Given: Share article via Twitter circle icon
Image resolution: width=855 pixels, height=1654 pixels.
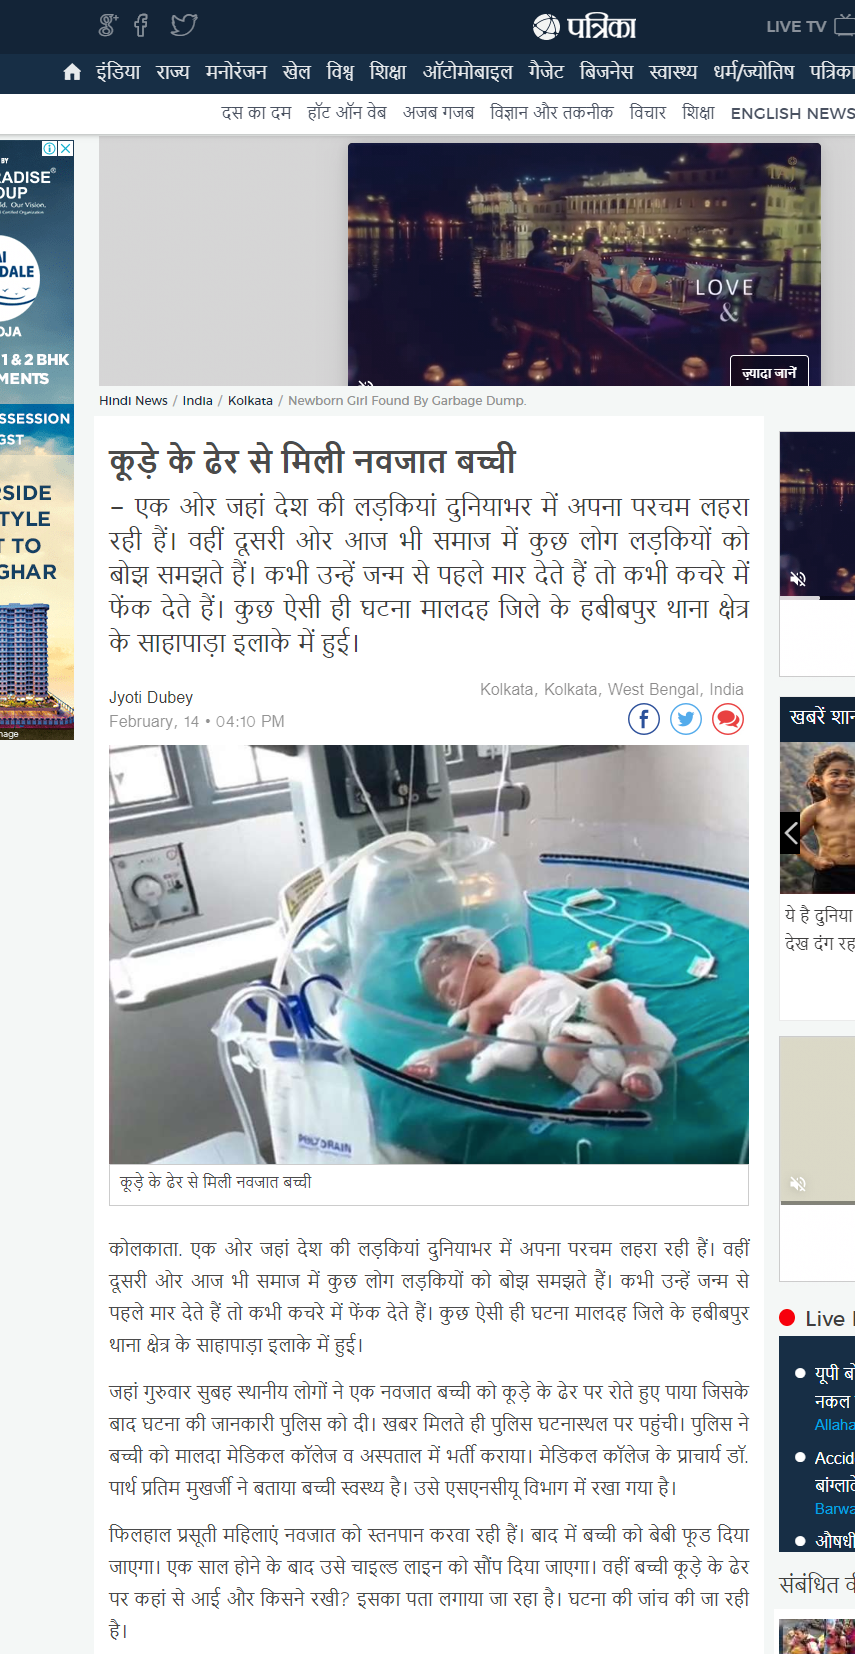Looking at the screenshot, I should pos(686,719).
